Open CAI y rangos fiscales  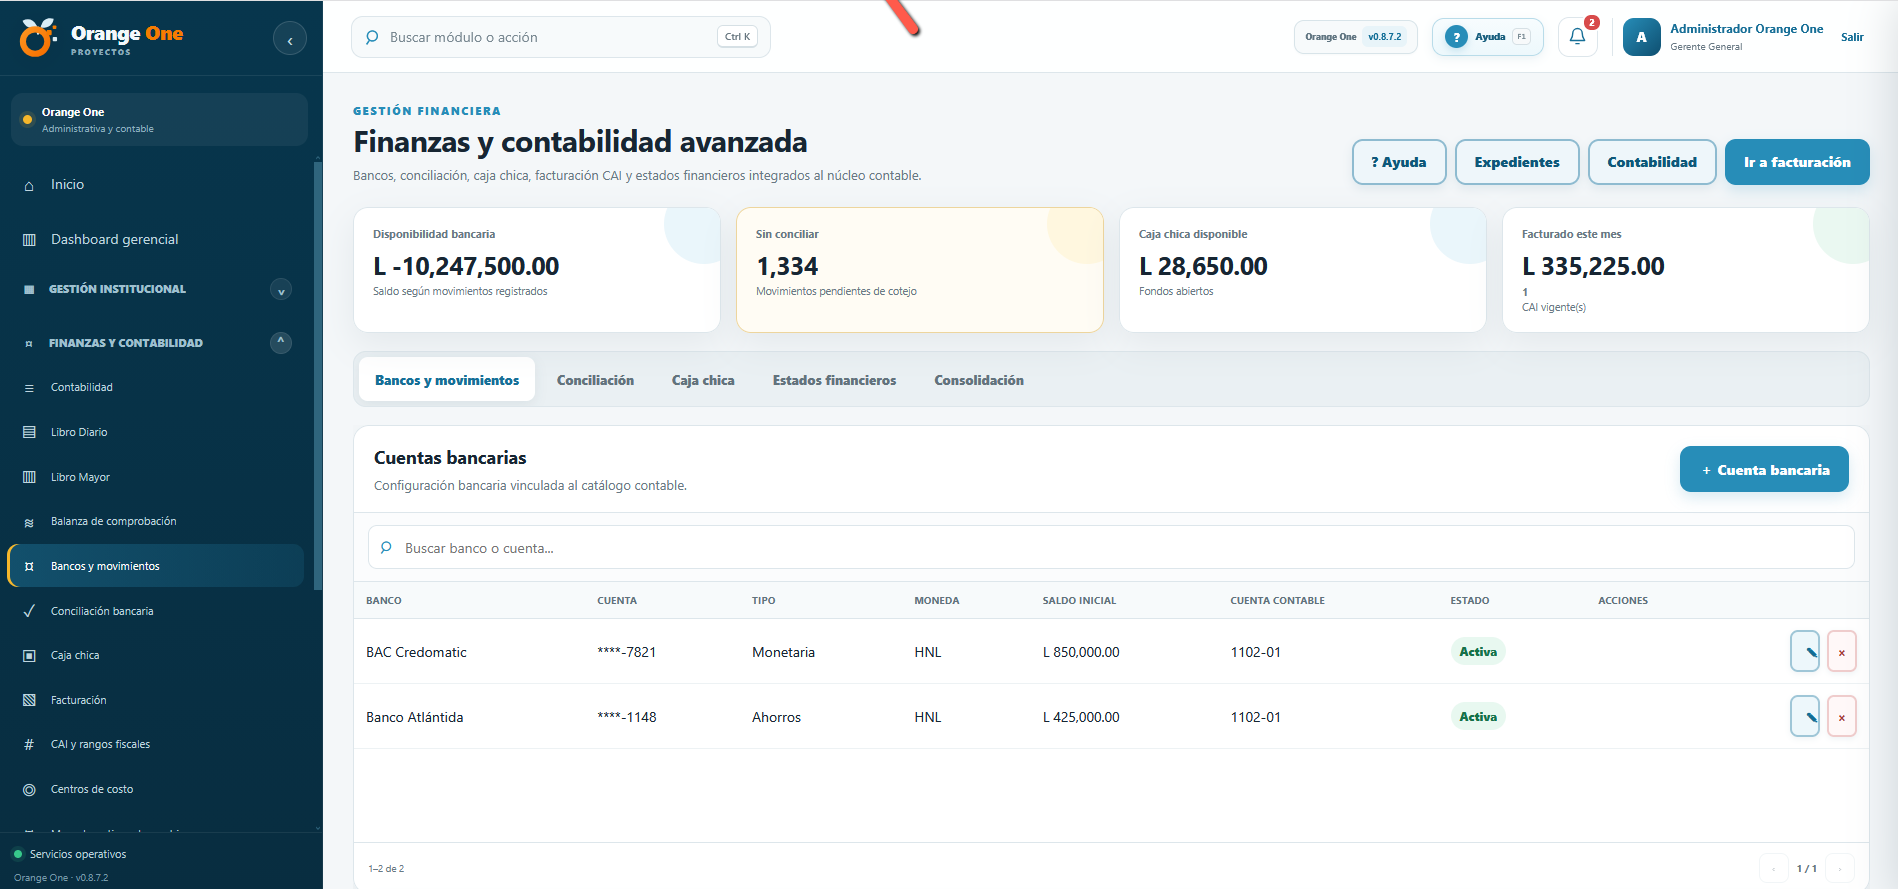(x=155, y=745)
